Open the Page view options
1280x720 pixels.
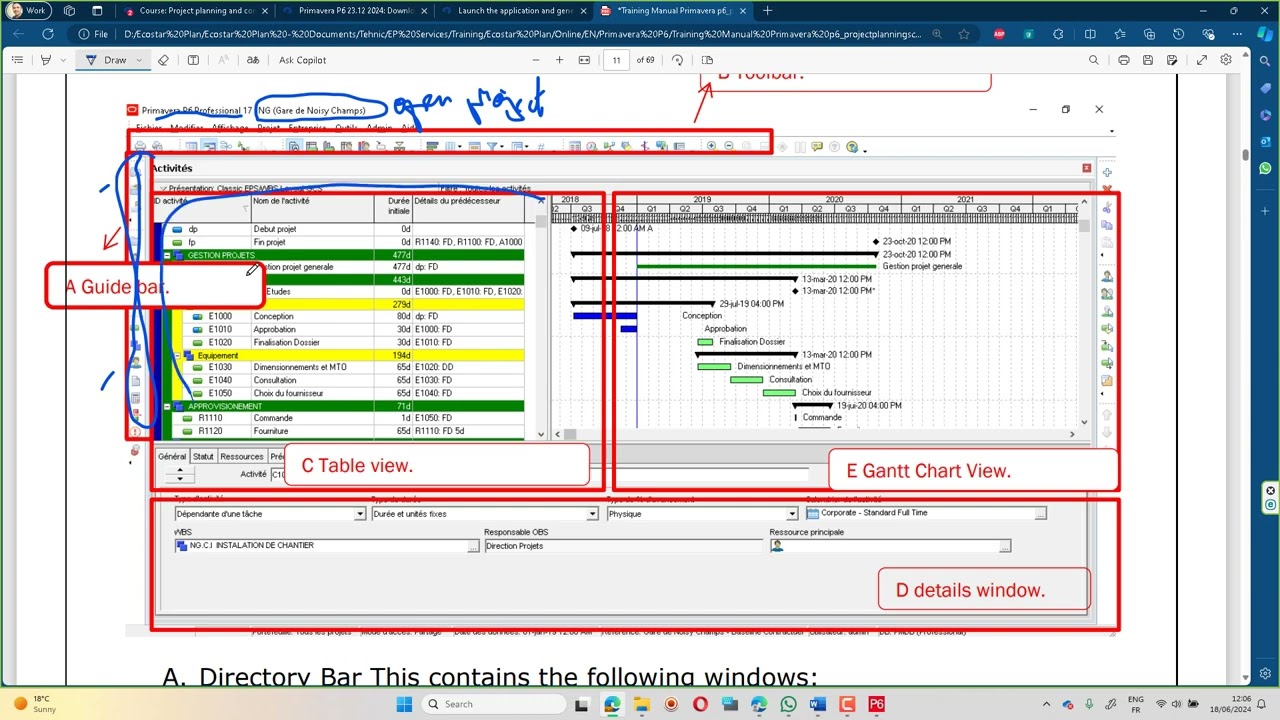707,60
